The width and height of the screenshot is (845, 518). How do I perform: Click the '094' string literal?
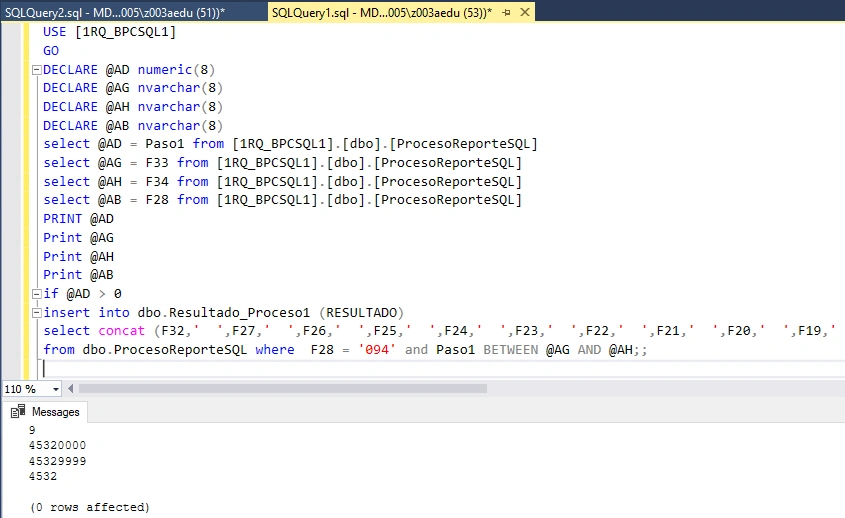tap(377, 350)
